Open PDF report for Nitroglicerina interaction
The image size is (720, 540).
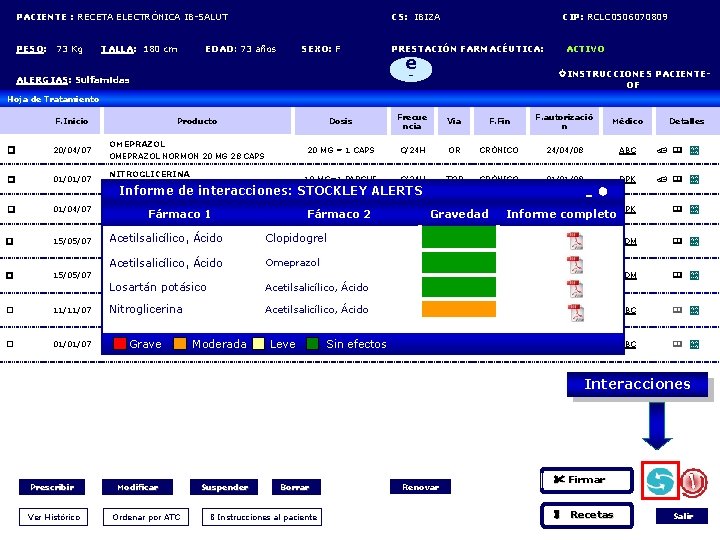click(x=575, y=312)
